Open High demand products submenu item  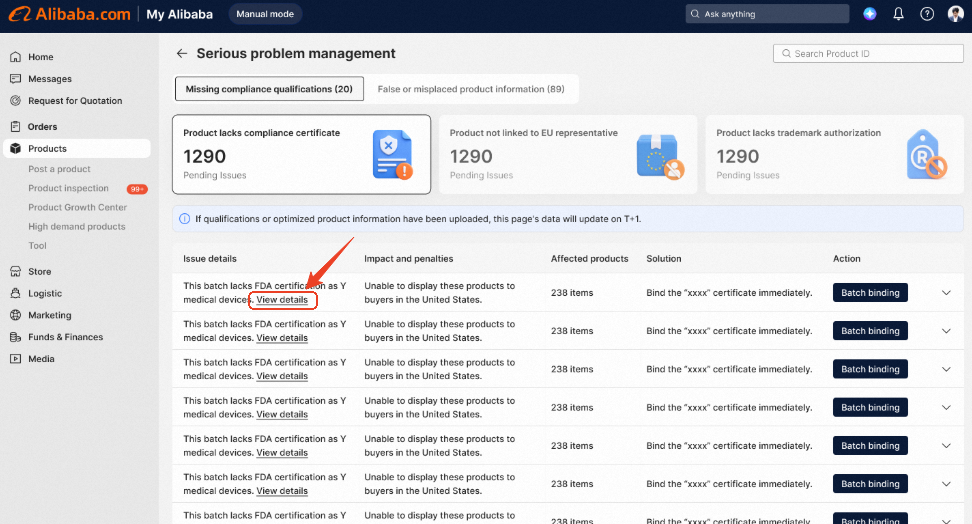pos(77,226)
